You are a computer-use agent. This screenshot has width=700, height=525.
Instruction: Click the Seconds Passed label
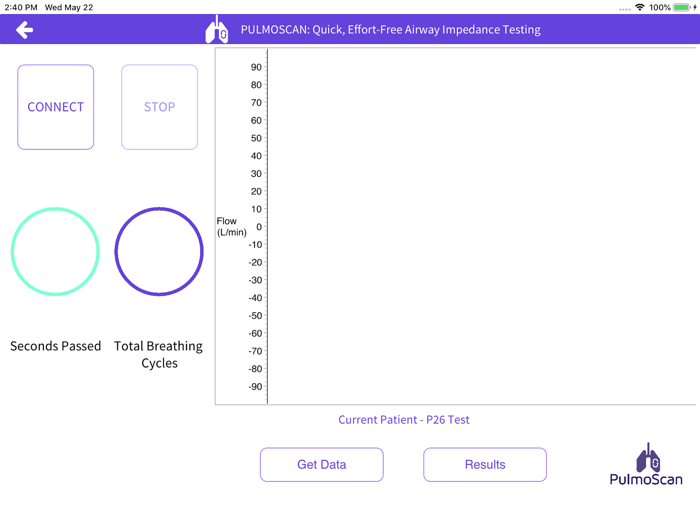pyautogui.click(x=55, y=346)
